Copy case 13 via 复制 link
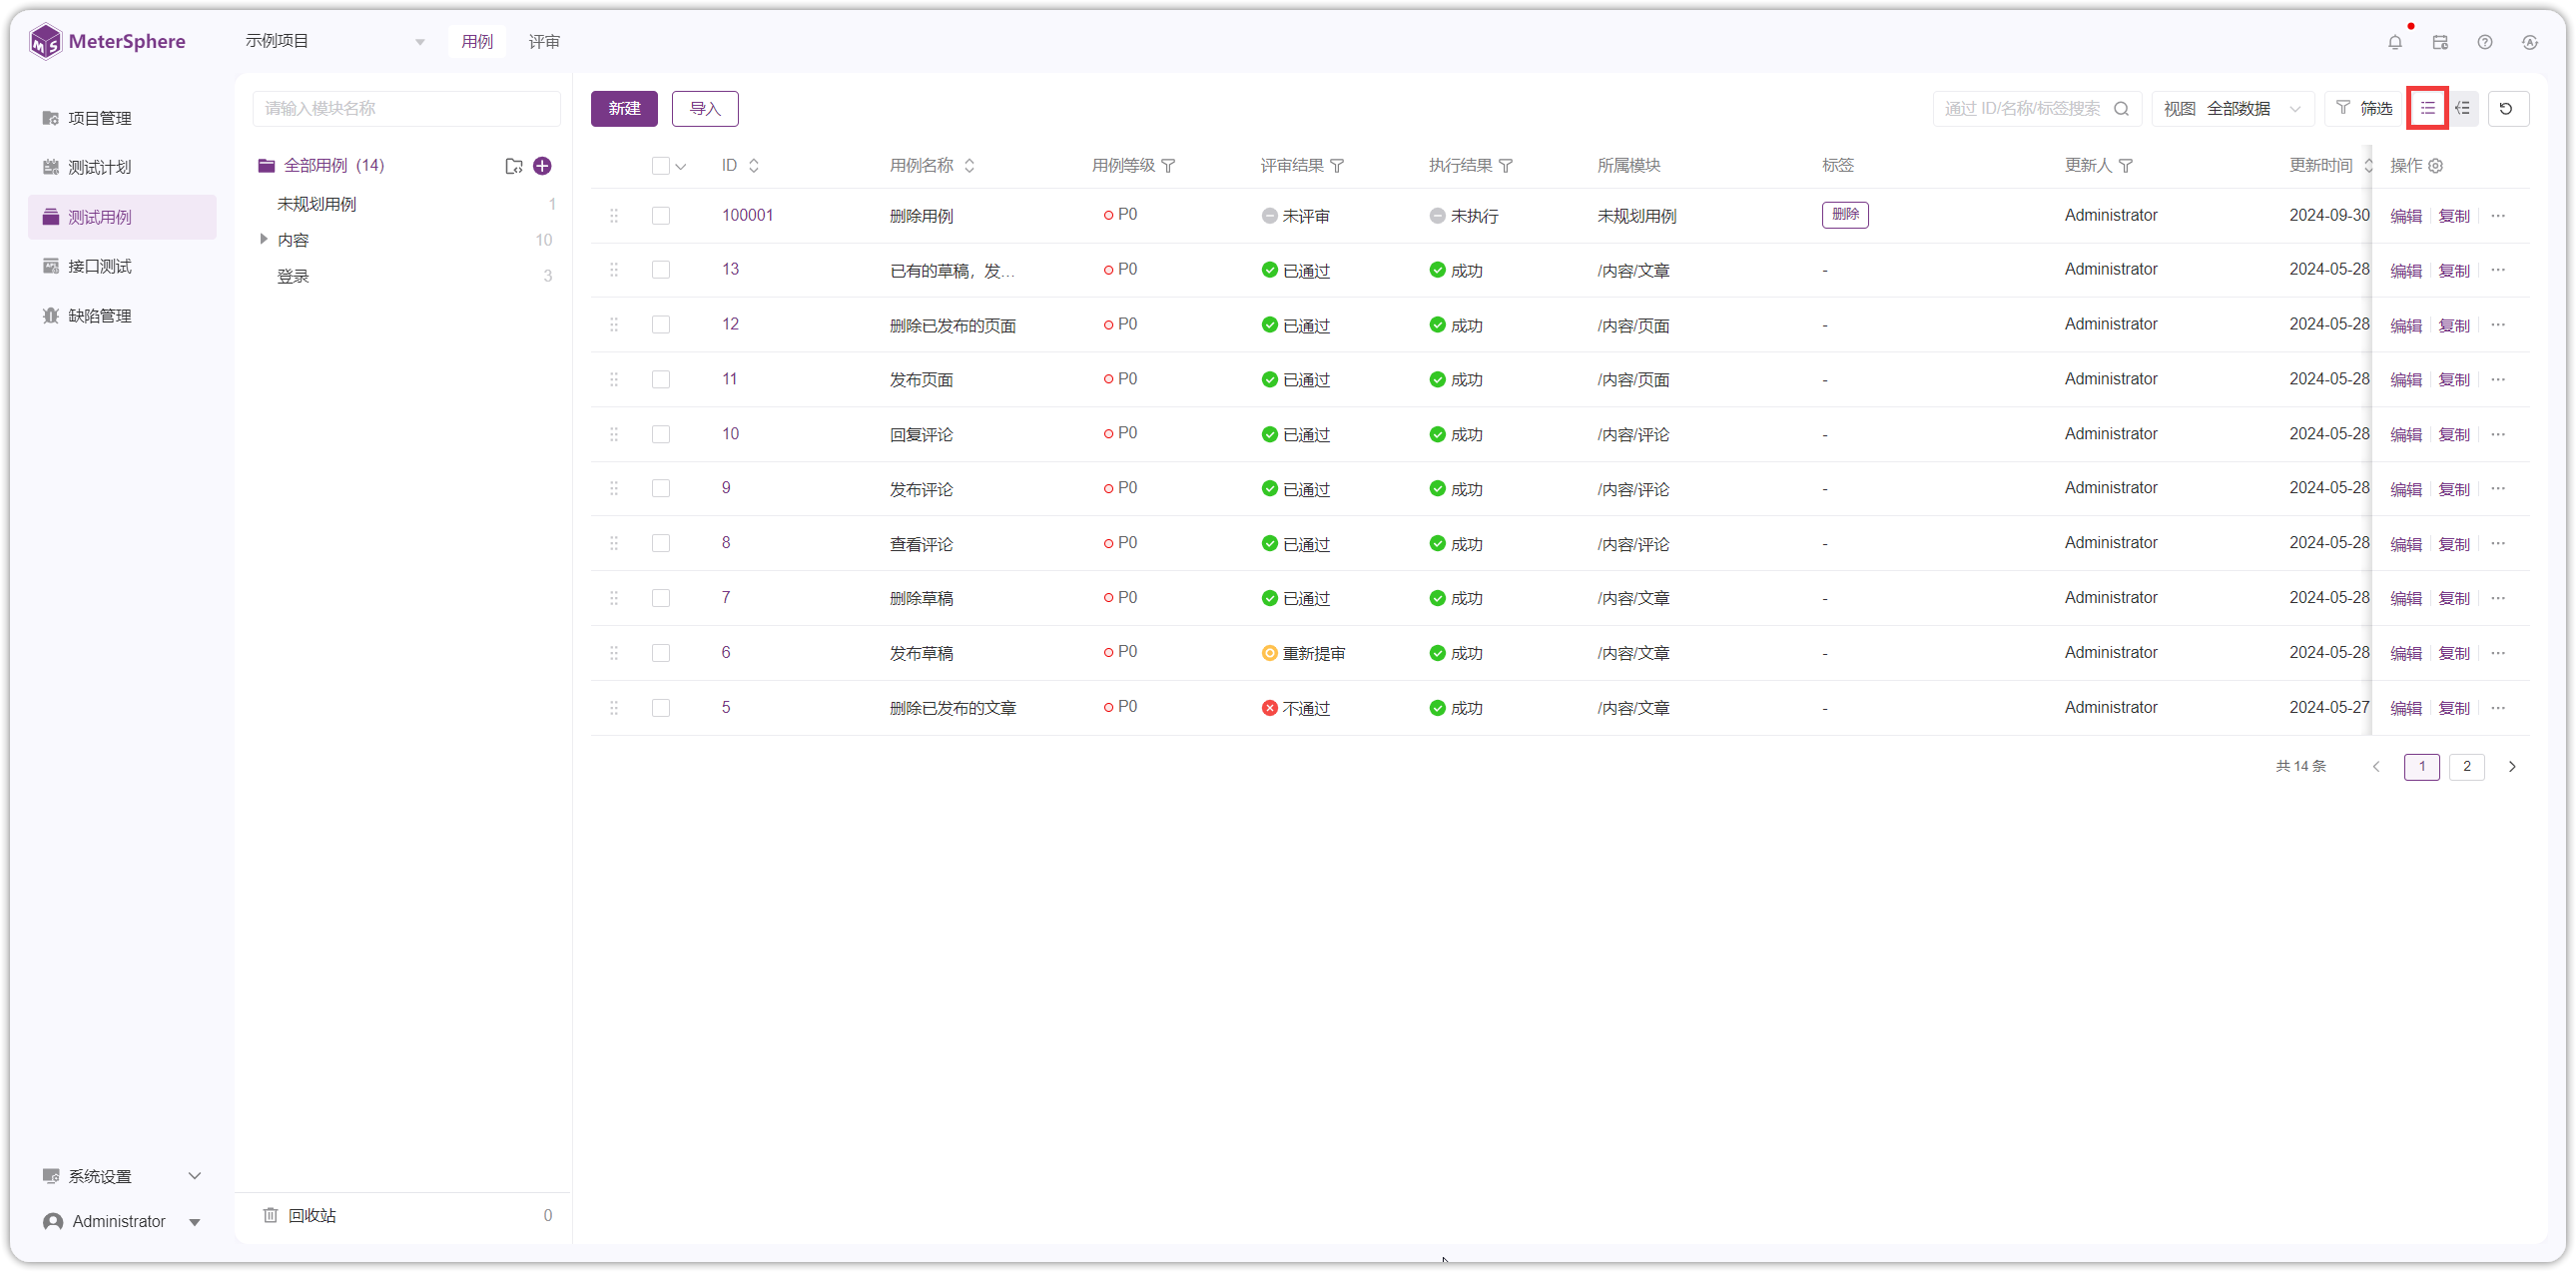This screenshot has height=1272, width=2576. [2453, 270]
